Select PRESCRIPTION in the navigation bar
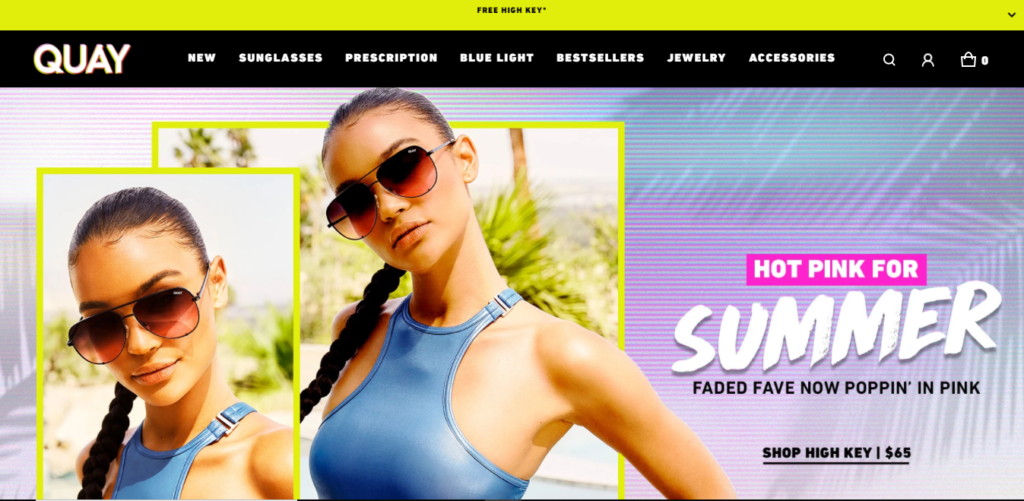 391,57
